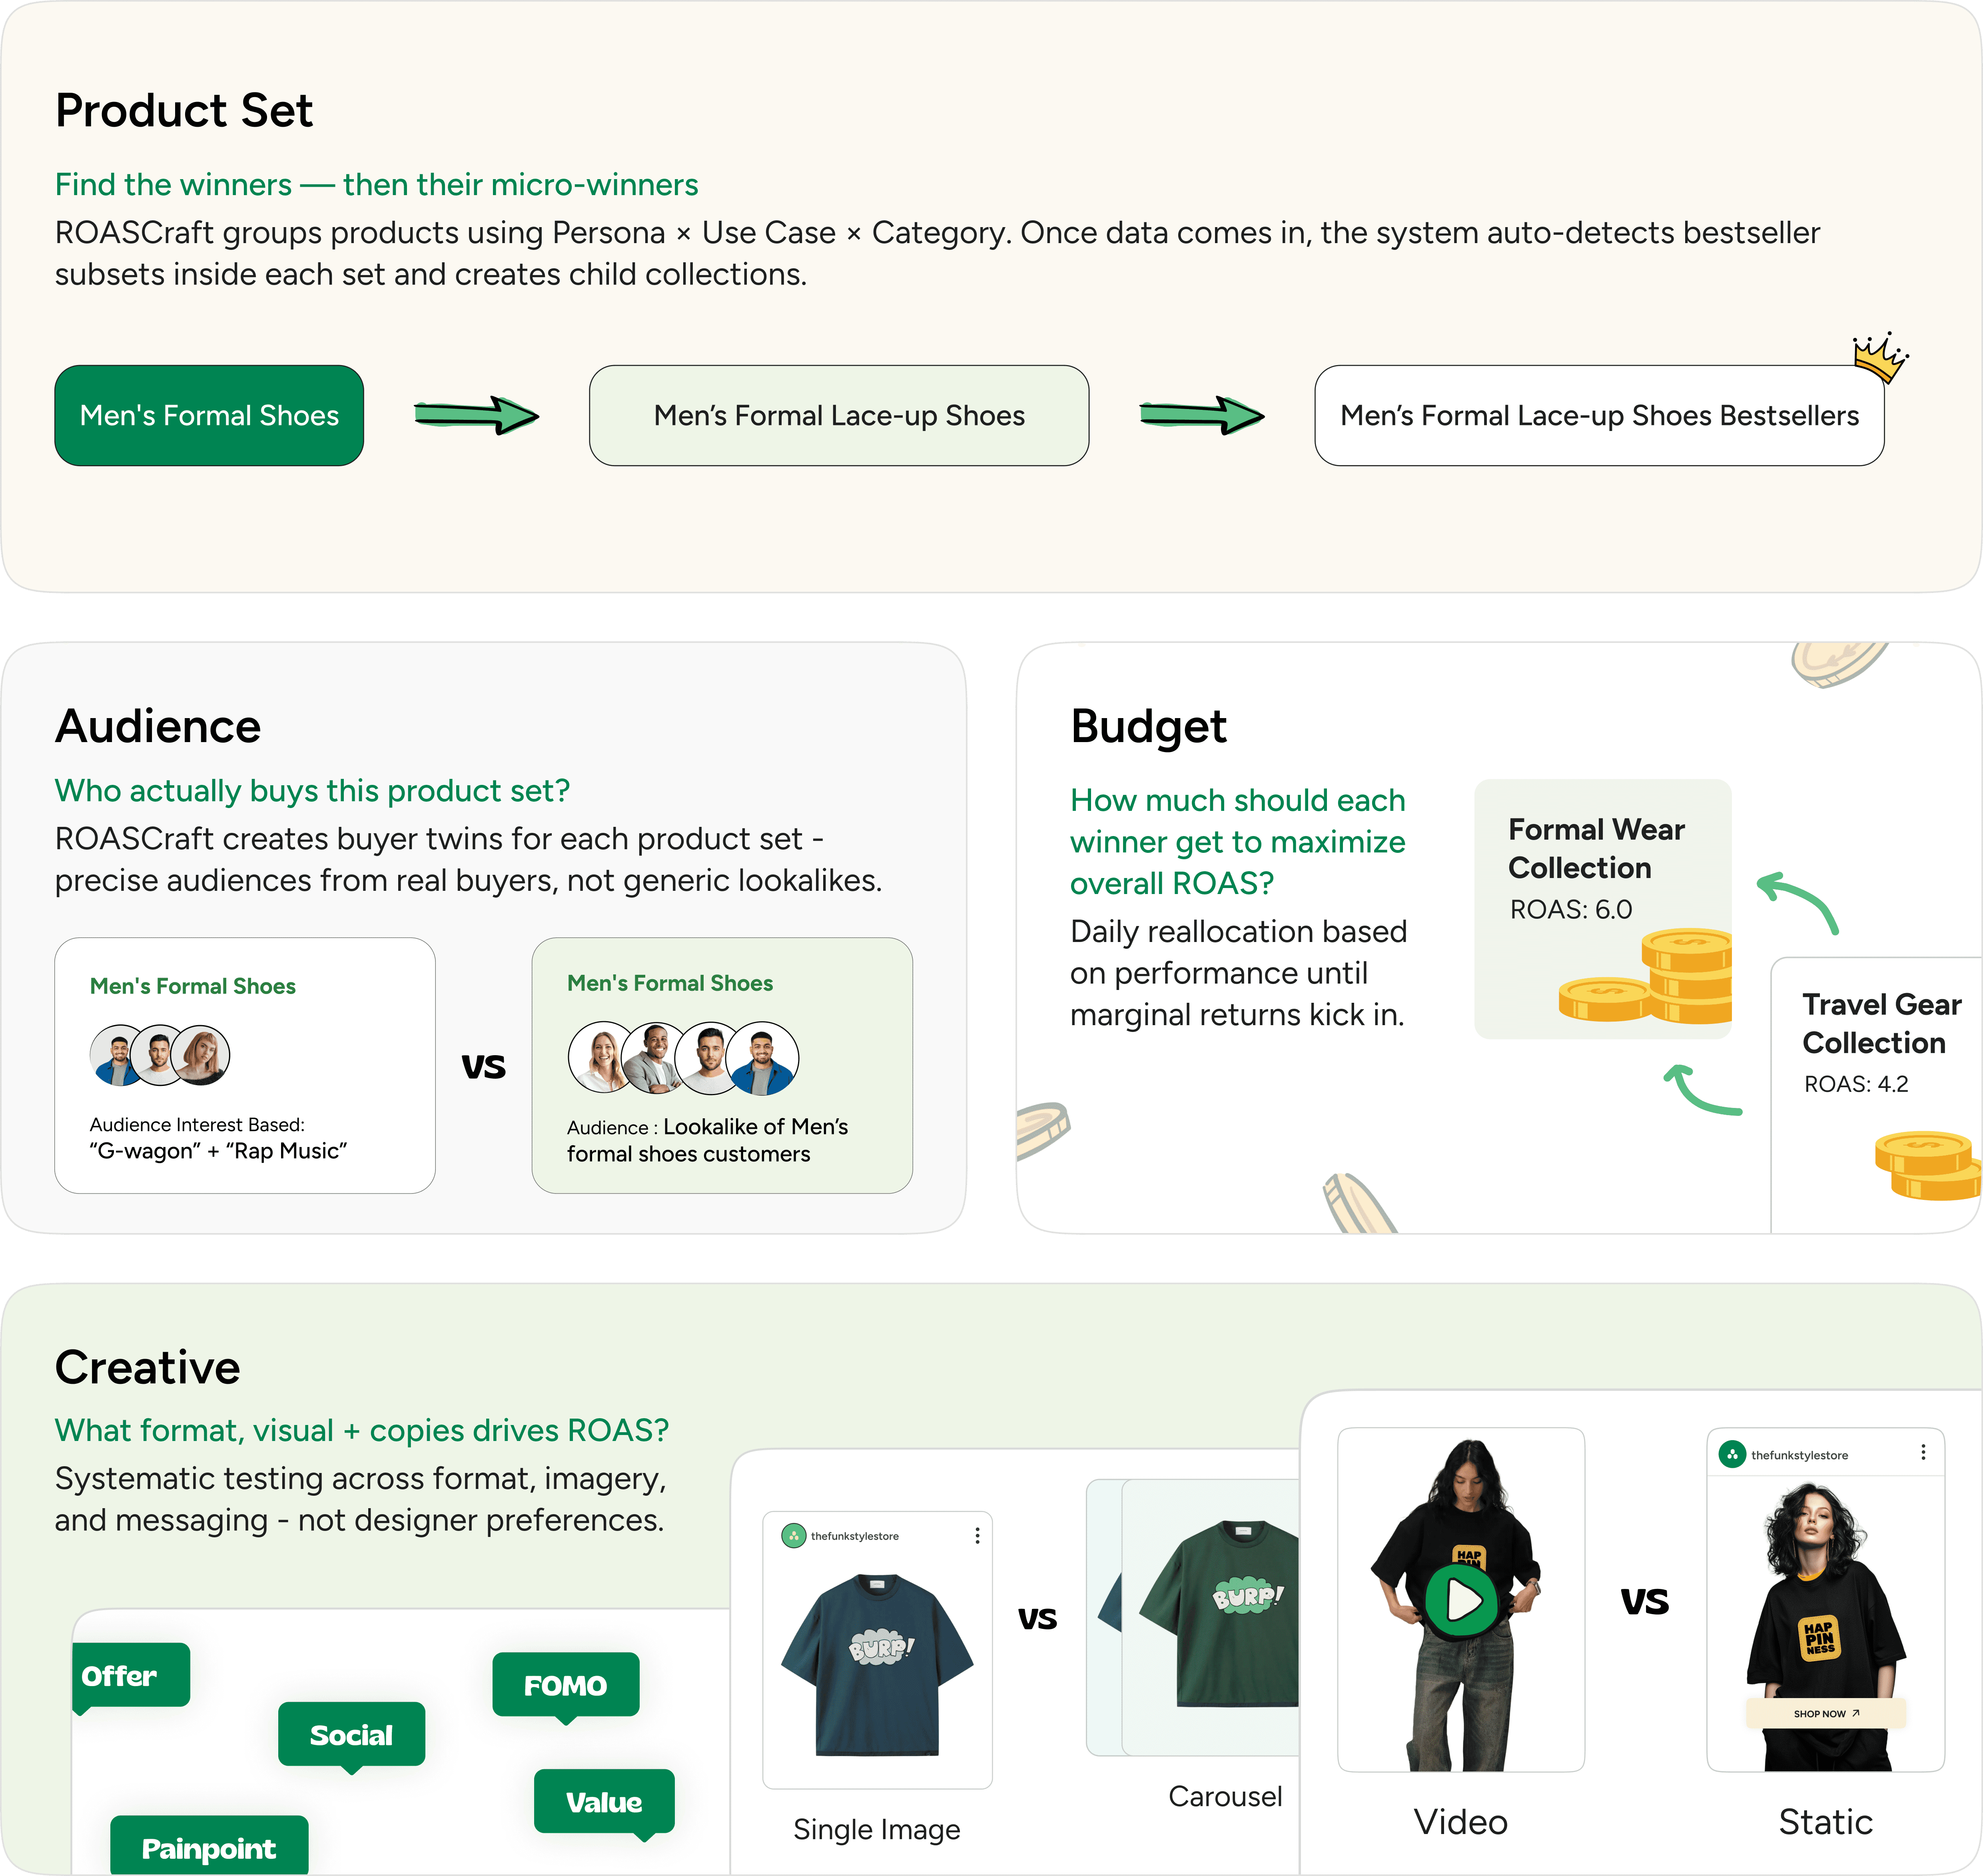The image size is (1983, 1876).
Task: Select the Men's Formal Lace-up Shoes box
Action: [839, 415]
